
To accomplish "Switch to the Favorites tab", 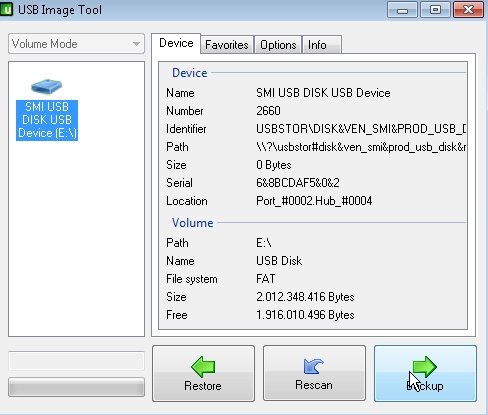I will click(x=227, y=45).
